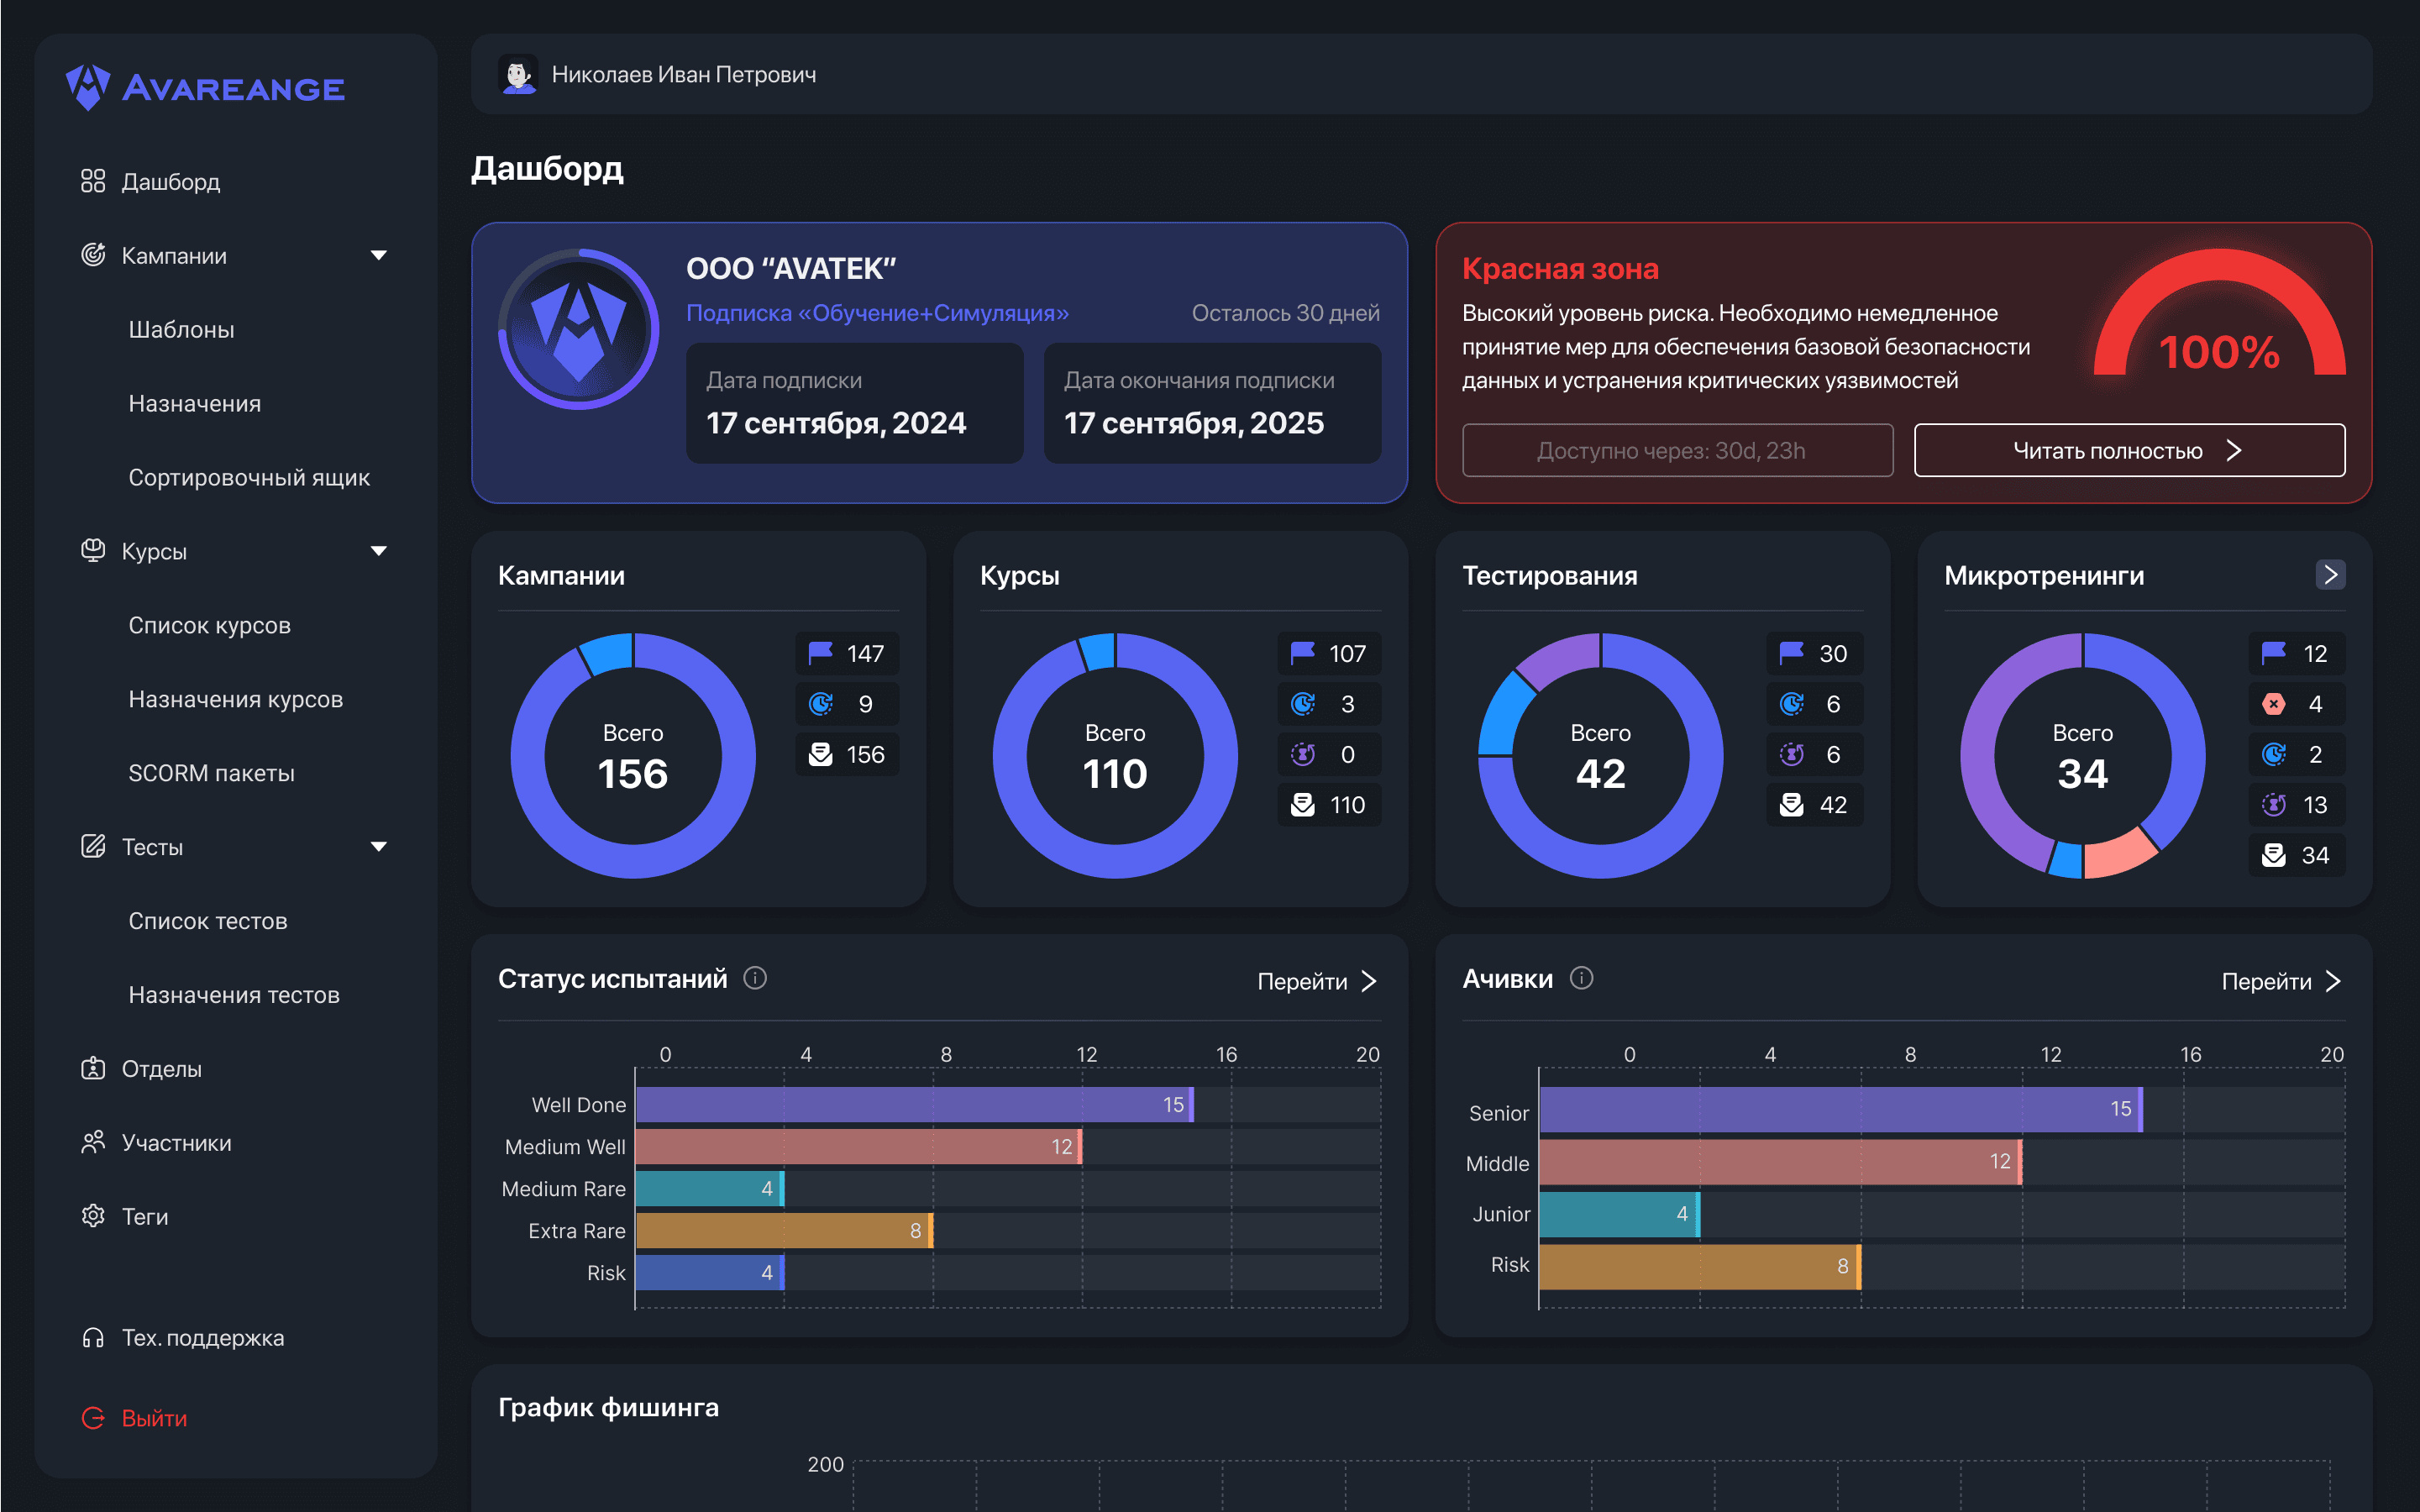
Task: Select the Участники people icon
Action: click(x=93, y=1142)
